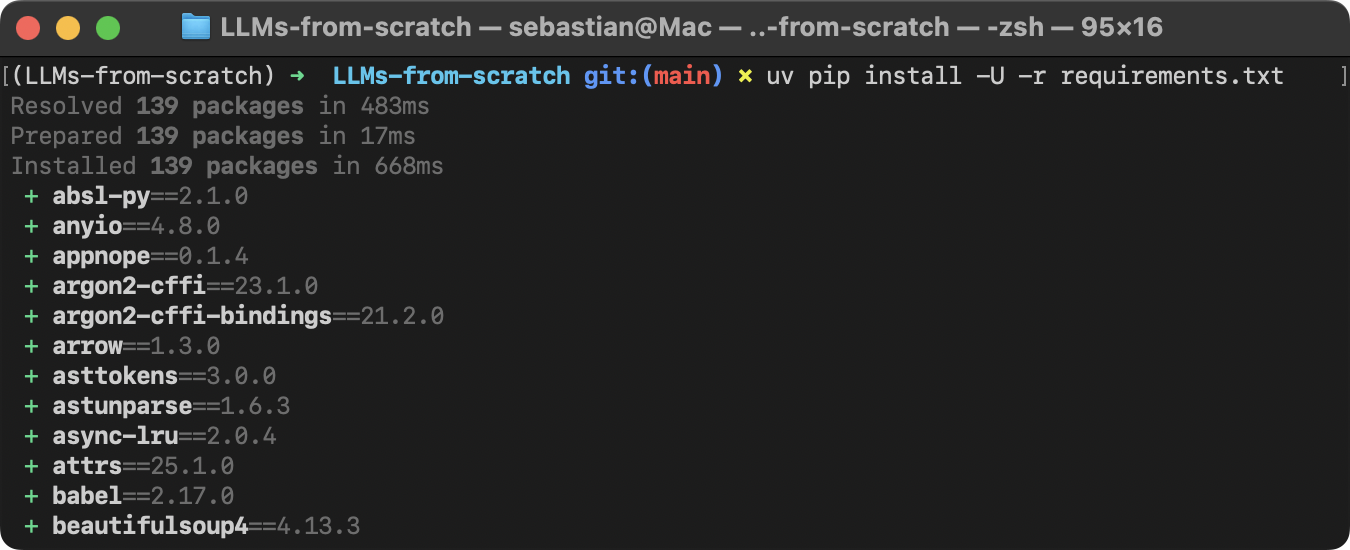Click the plus sign before absl-py
Viewport: 1350px width, 550px height.
pyautogui.click(x=31, y=196)
